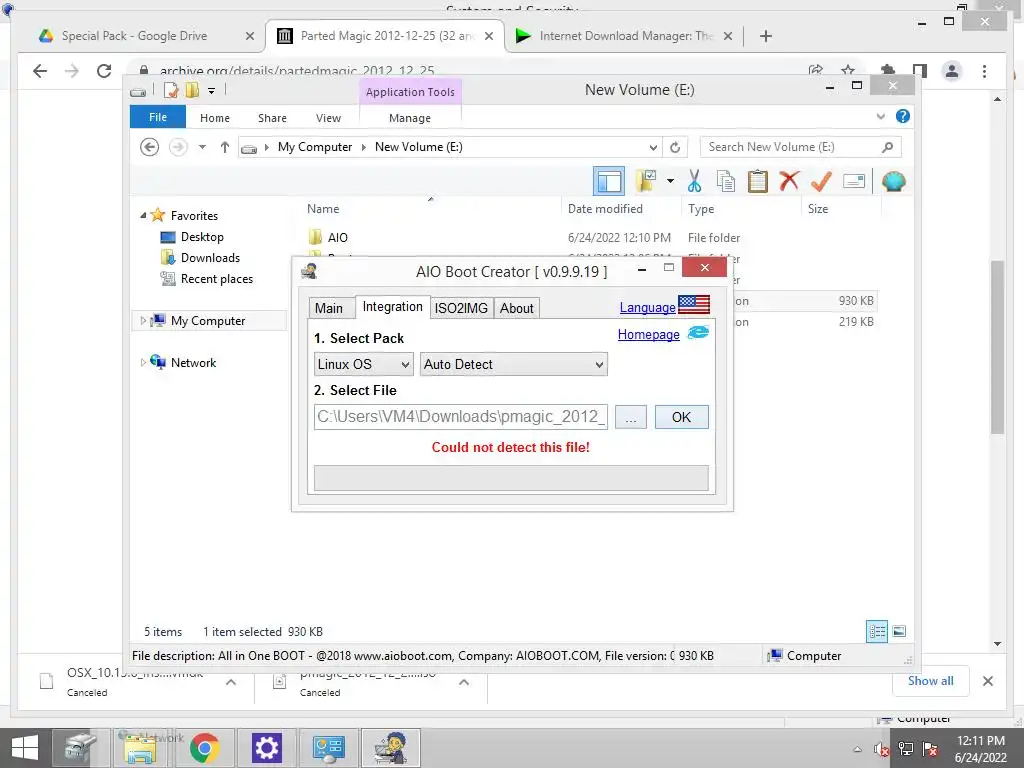Open Chrome from the taskbar
Screen dimensions: 1024x768
point(204,748)
